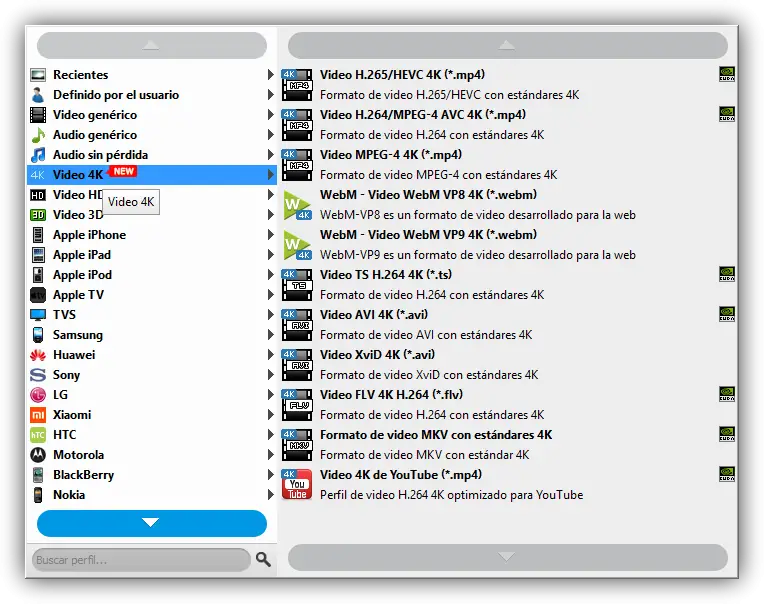Expand the Samsung submenu arrow
The height and width of the screenshot is (604, 764).
tap(271, 335)
